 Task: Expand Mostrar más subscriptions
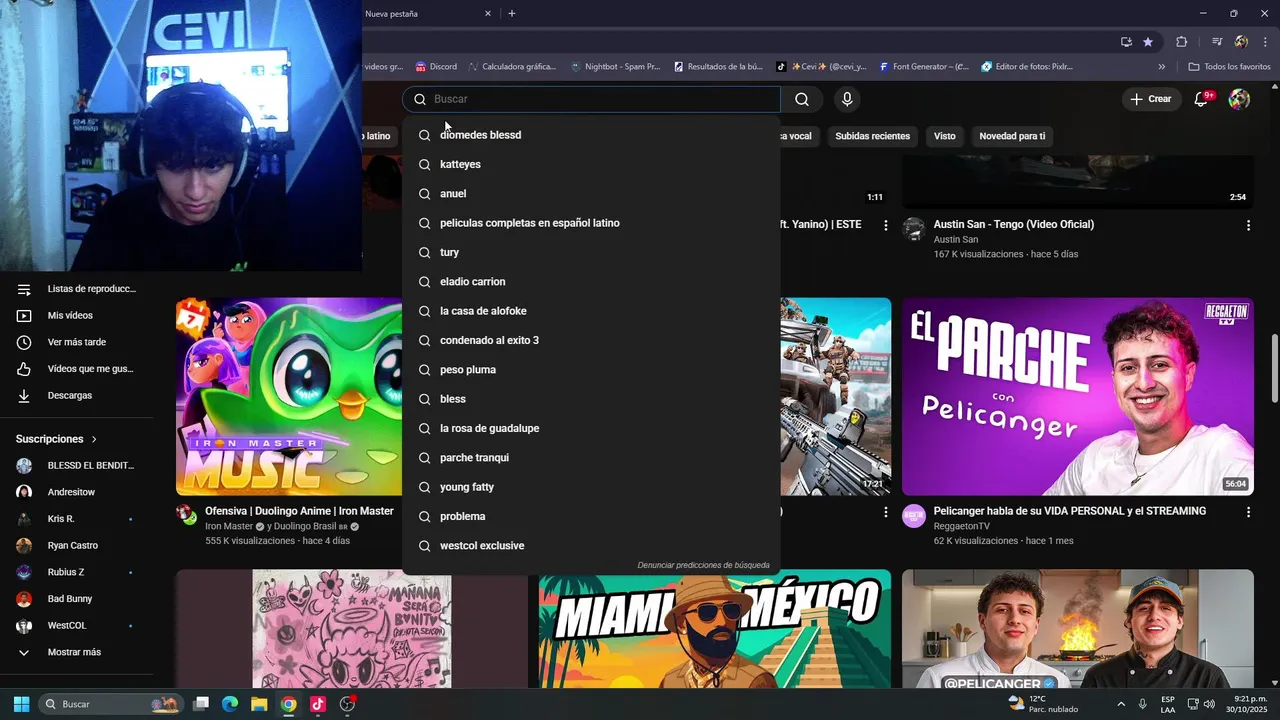point(76,652)
